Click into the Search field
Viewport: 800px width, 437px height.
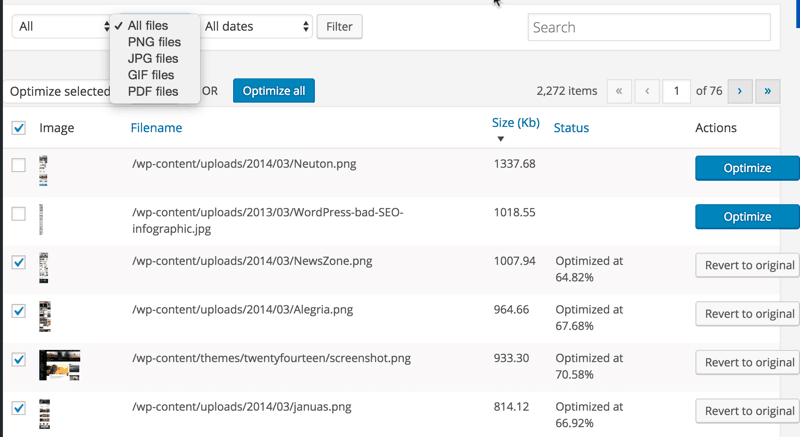coord(649,28)
